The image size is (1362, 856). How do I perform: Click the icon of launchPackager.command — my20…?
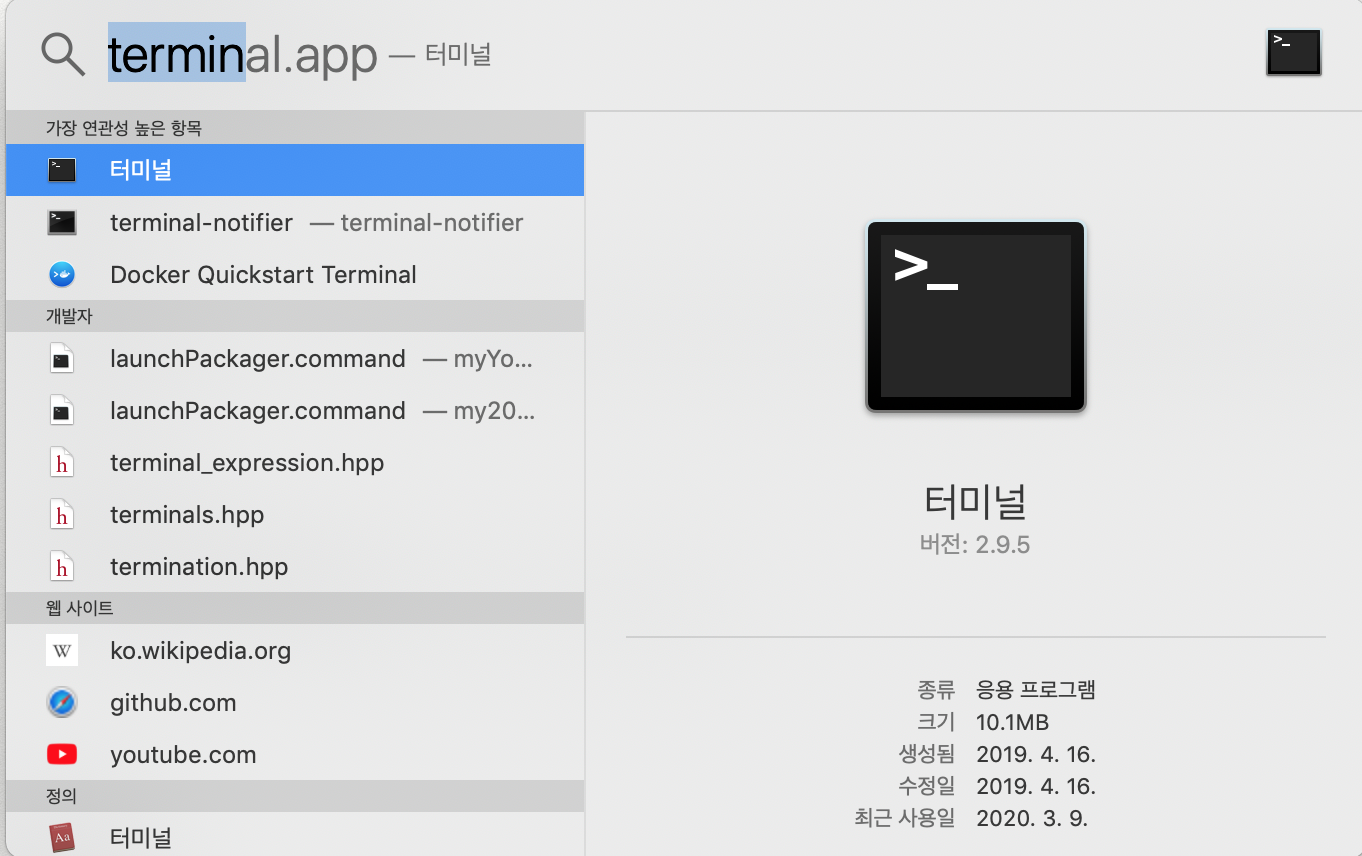[62, 410]
